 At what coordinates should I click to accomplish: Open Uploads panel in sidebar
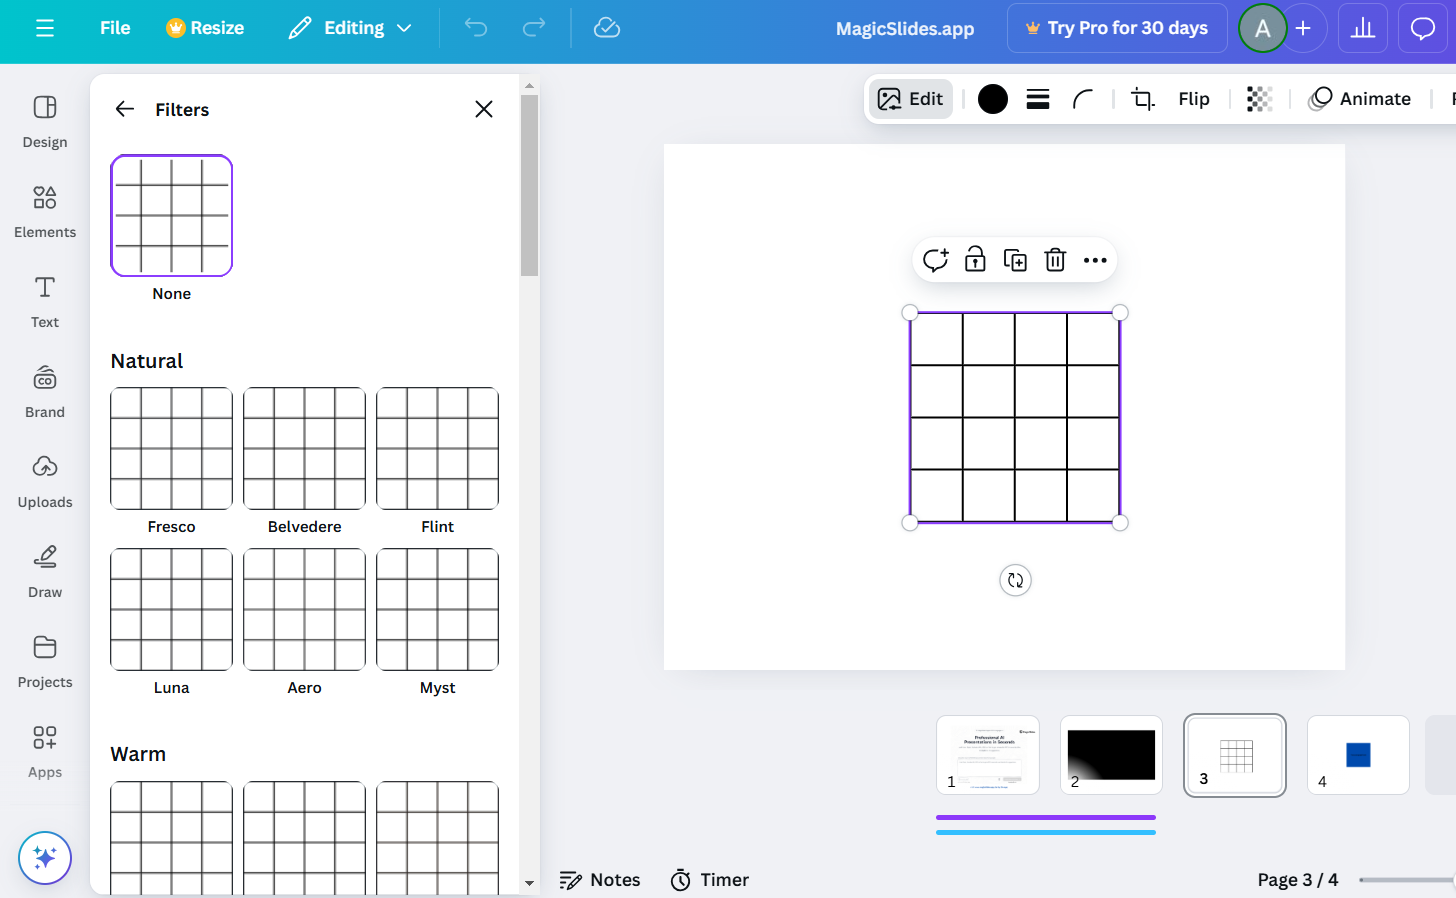[x=45, y=482]
